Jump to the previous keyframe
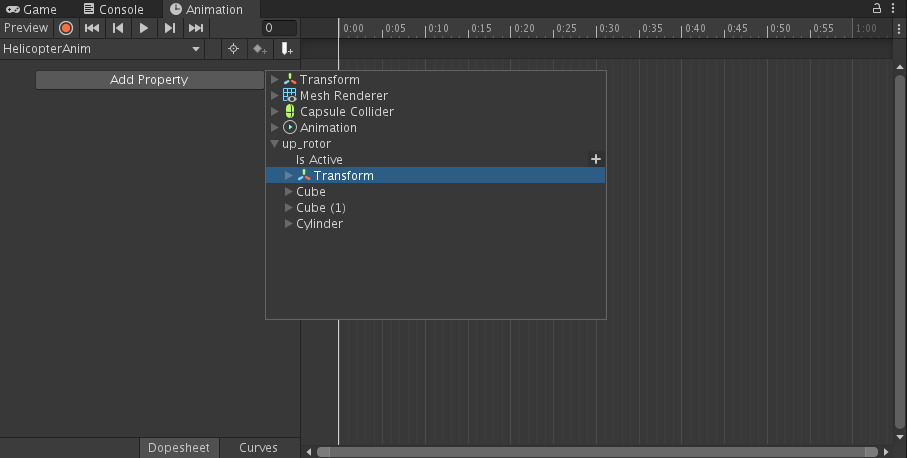The image size is (907, 458). tap(118, 28)
